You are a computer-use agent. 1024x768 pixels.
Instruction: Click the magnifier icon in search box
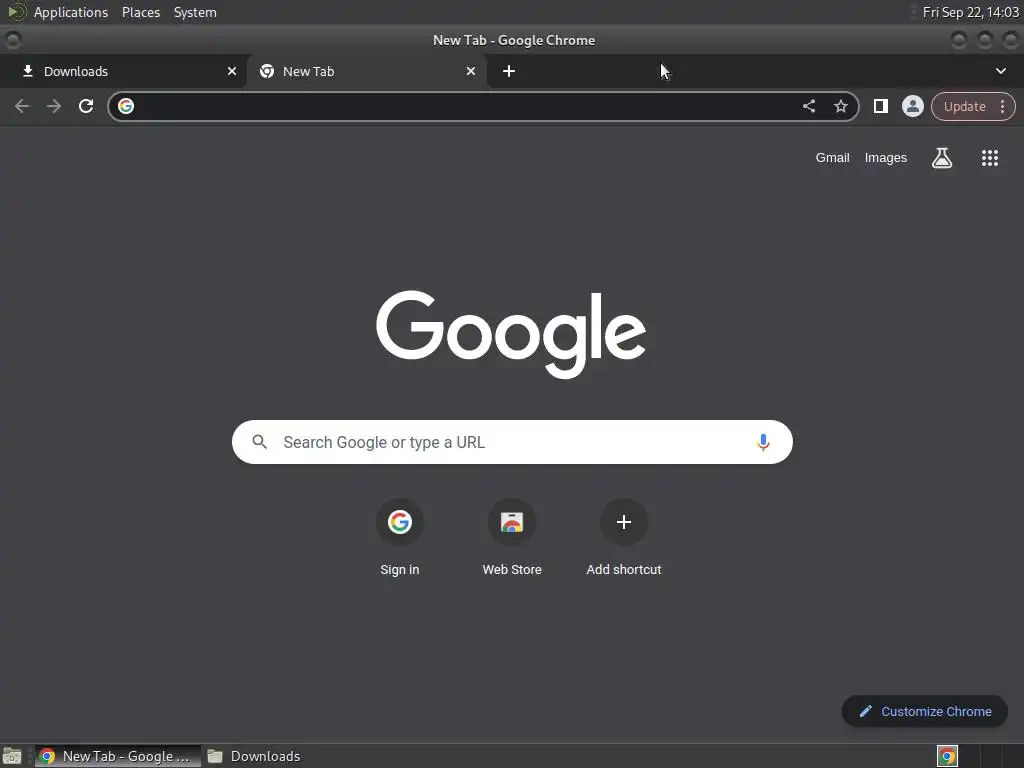tap(259, 442)
